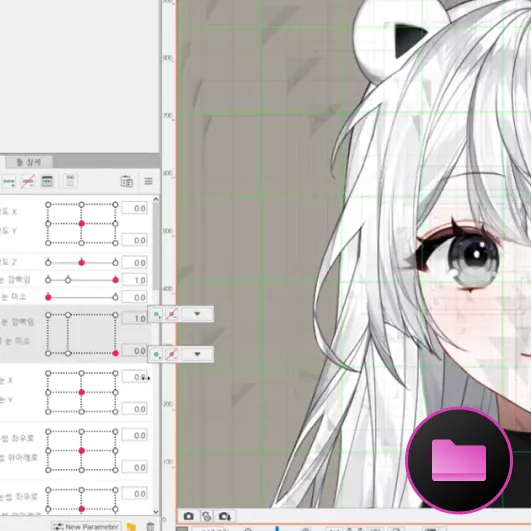Click the delete key icon in lower popup
Image resolution: width=532 pixels, height=531 pixels.
pyautogui.click(x=172, y=355)
